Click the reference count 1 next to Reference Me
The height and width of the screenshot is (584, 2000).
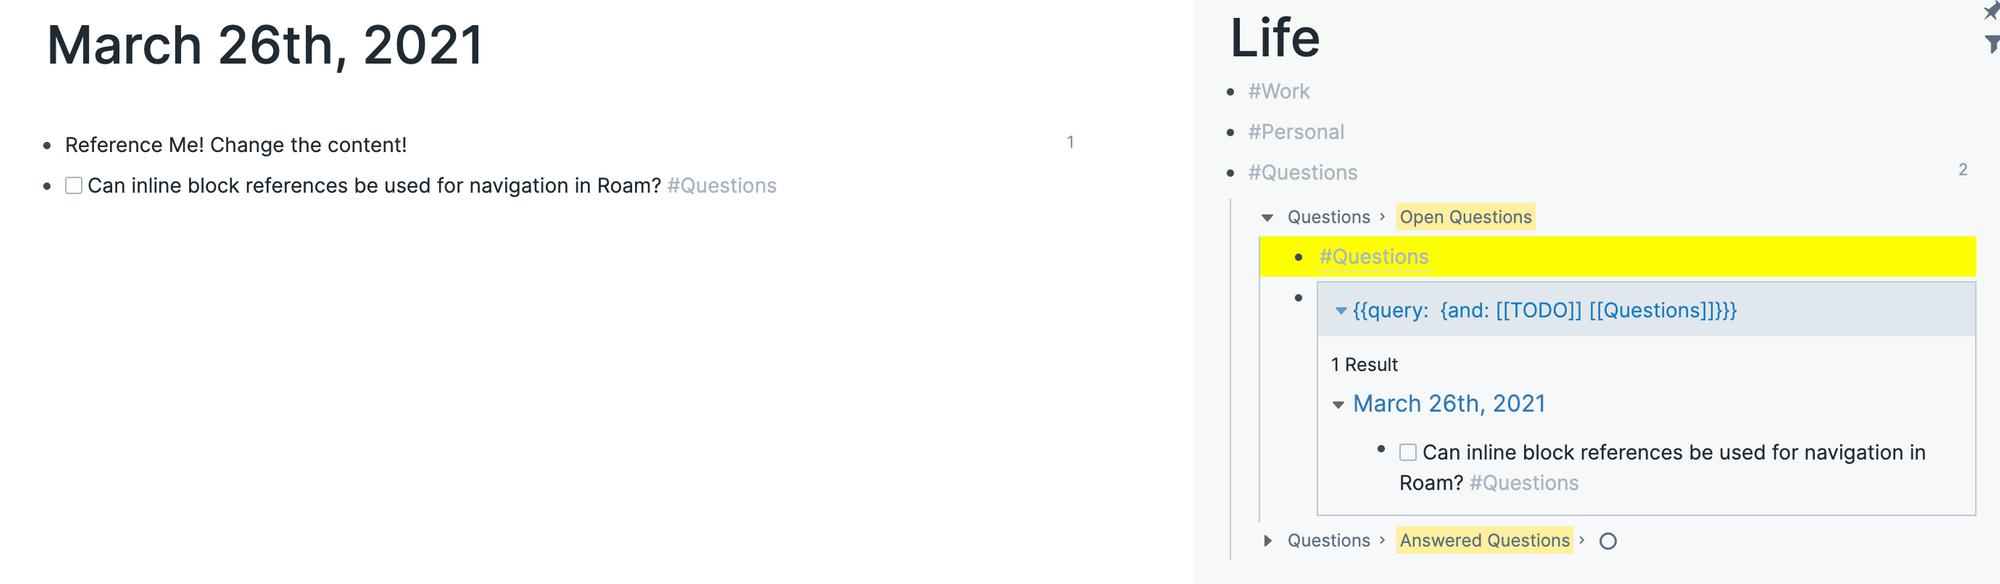click(1070, 141)
